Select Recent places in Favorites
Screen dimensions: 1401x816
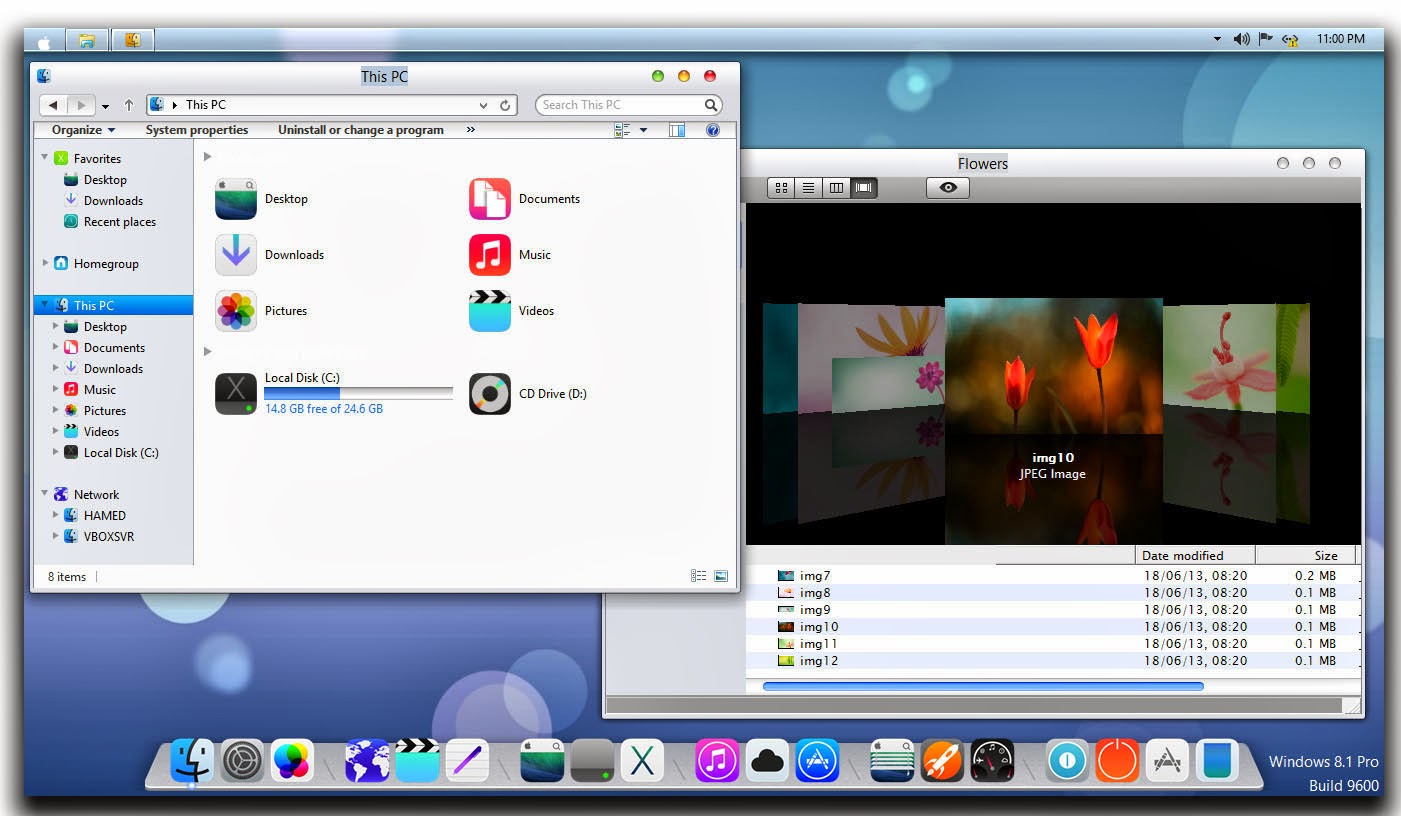[119, 222]
